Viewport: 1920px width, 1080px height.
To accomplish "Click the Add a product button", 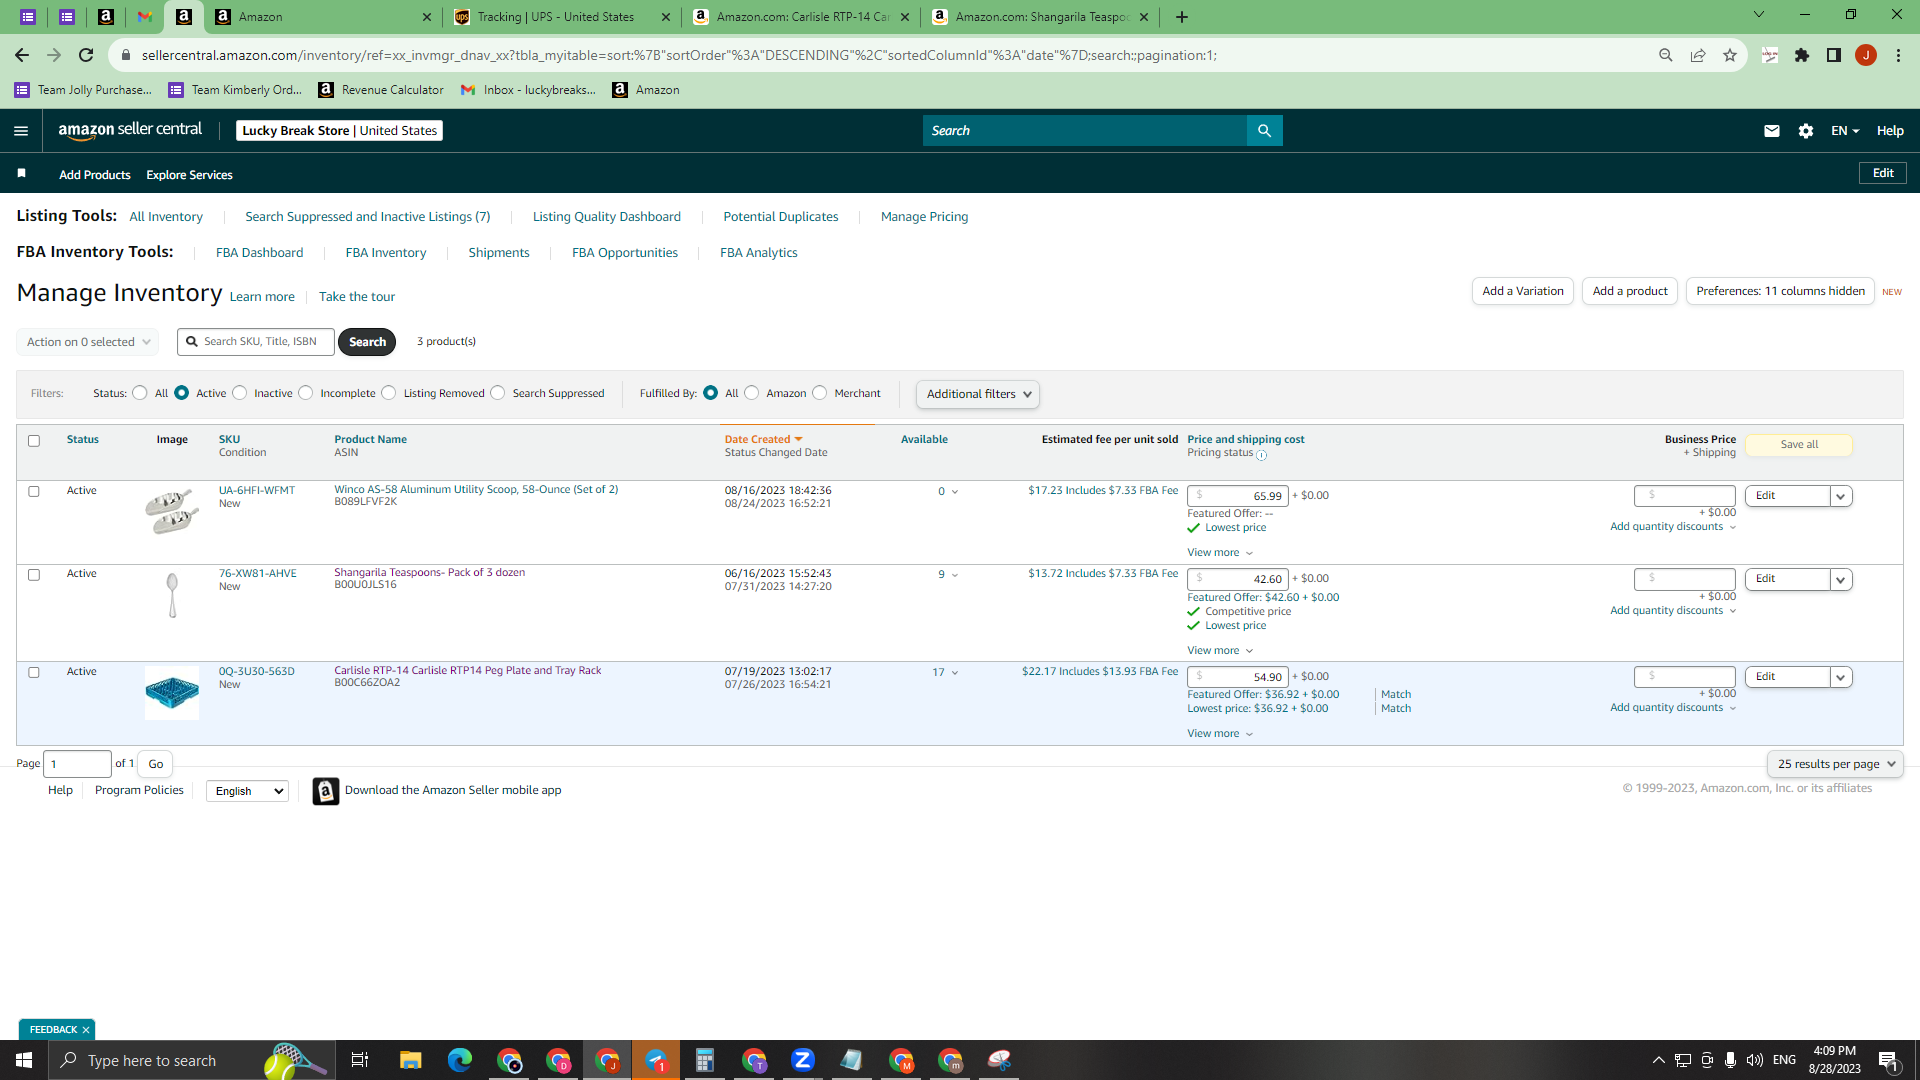I will click(1630, 291).
